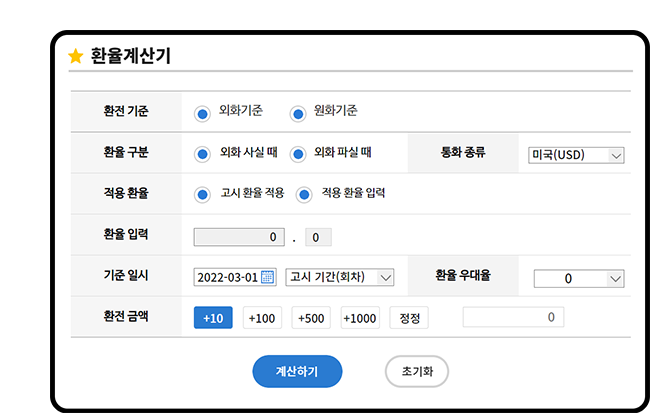Select the 외화기준 radio button
This screenshot has height=413, width=650.
coord(202,112)
